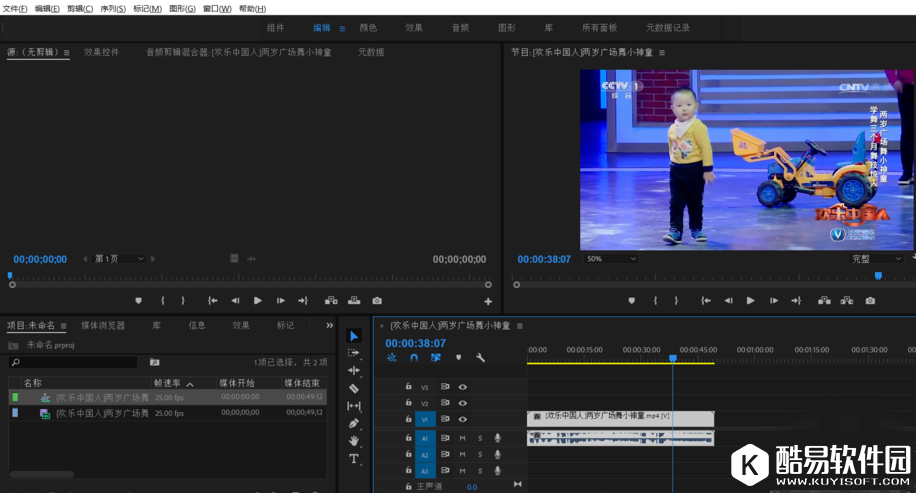Open playback resolution dropdown in Program monitor
The image size is (916, 493).
(x=876, y=259)
